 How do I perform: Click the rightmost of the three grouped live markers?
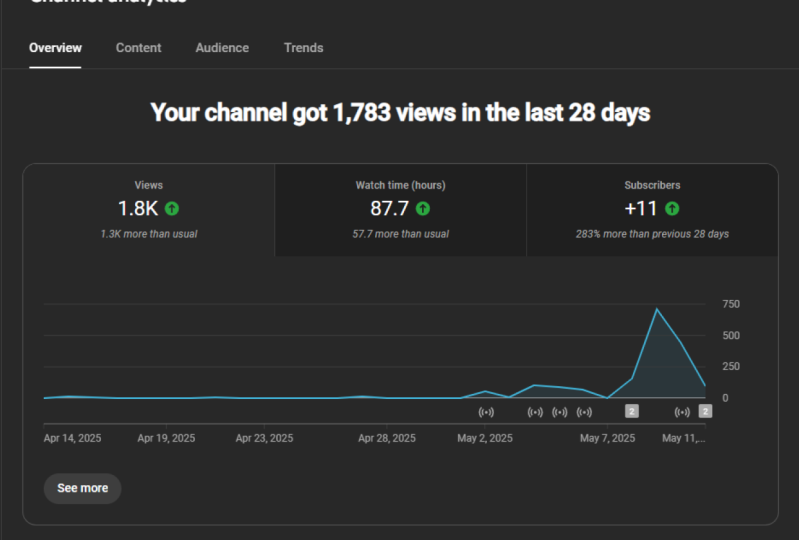click(584, 412)
